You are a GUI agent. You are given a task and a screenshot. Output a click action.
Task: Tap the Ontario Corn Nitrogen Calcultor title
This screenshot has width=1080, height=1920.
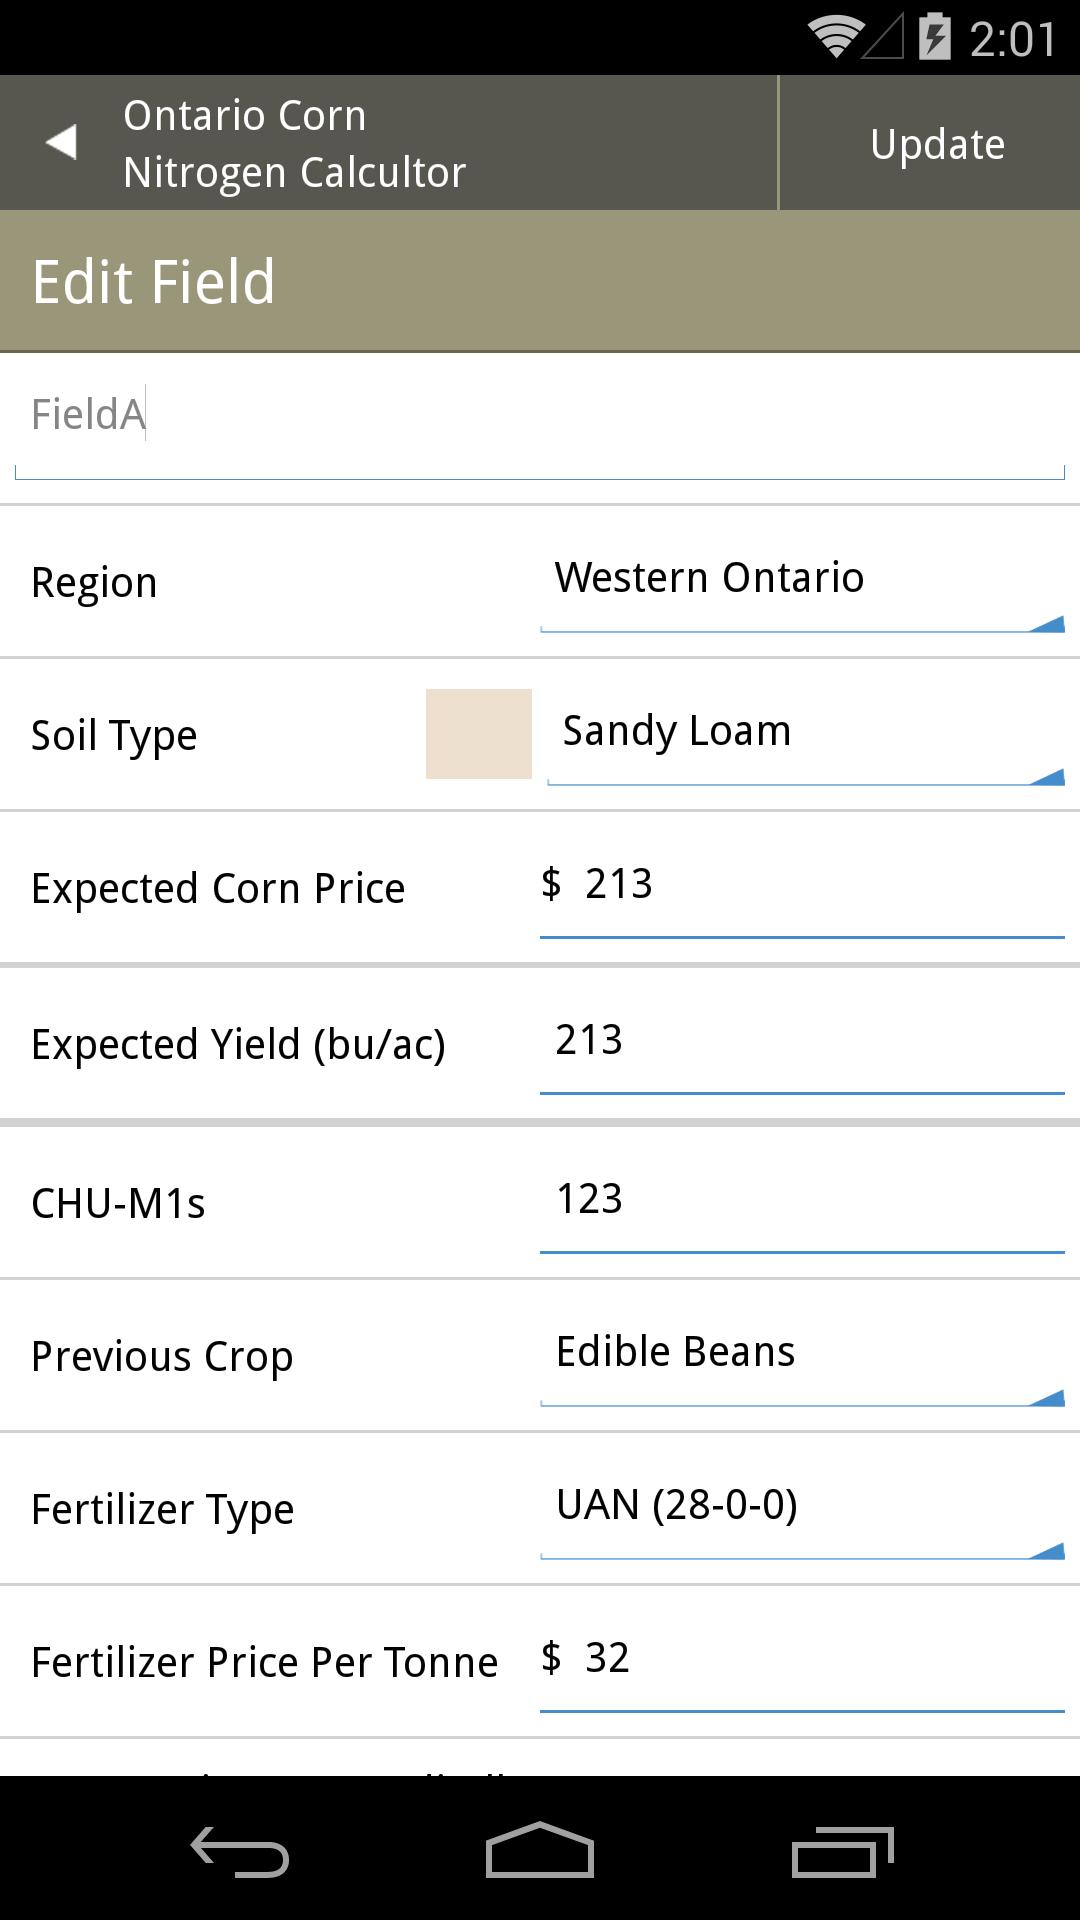click(x=294, y=144)
